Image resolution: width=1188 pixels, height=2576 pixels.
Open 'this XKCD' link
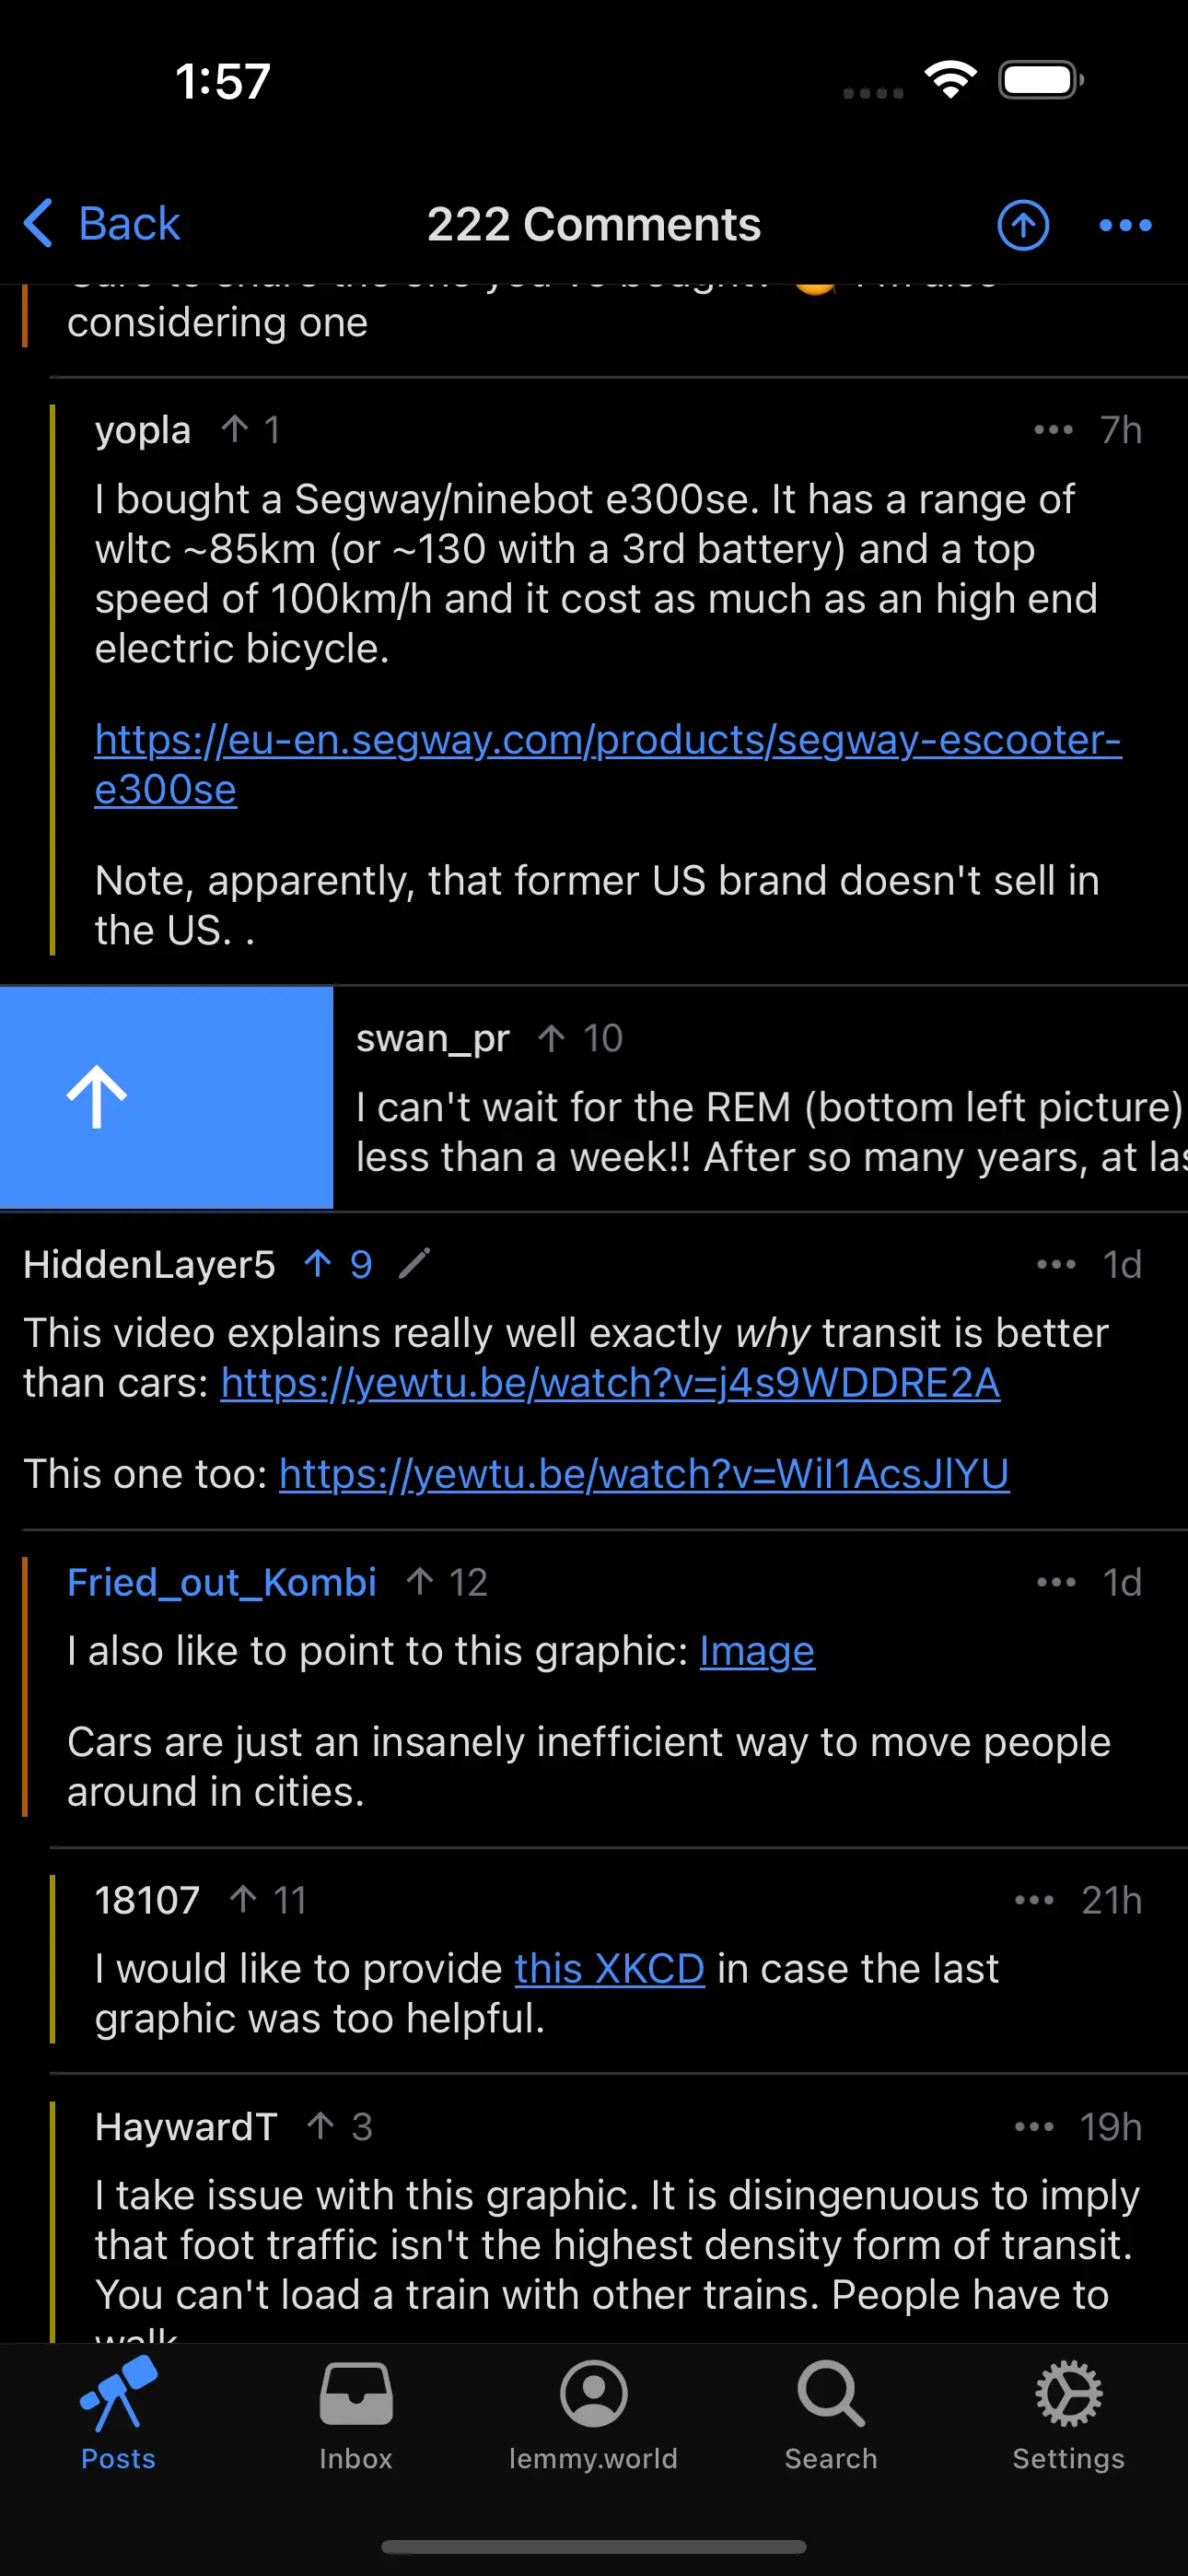click(x=610, y=1968)
